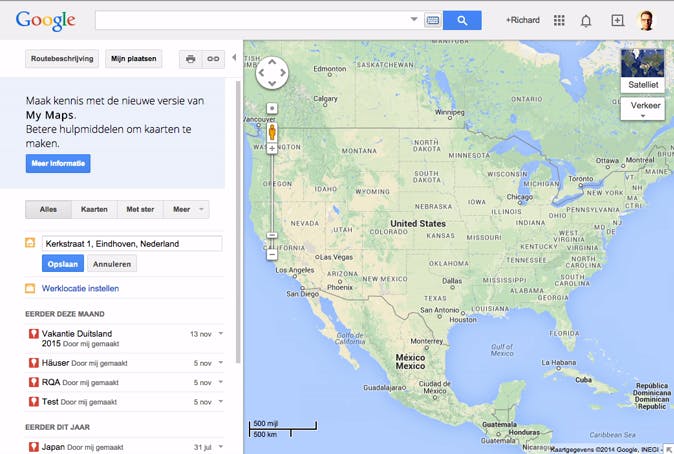Image resolution: width=674 pixels, height=454 pixels.
Task: Collapse the left side panel arrow
Action: click(234, 58)
